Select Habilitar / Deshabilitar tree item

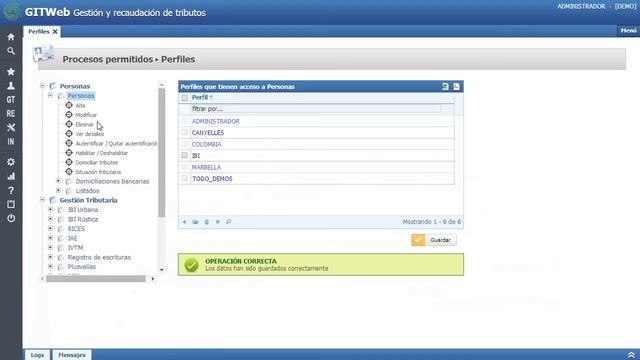pos(102,153)
